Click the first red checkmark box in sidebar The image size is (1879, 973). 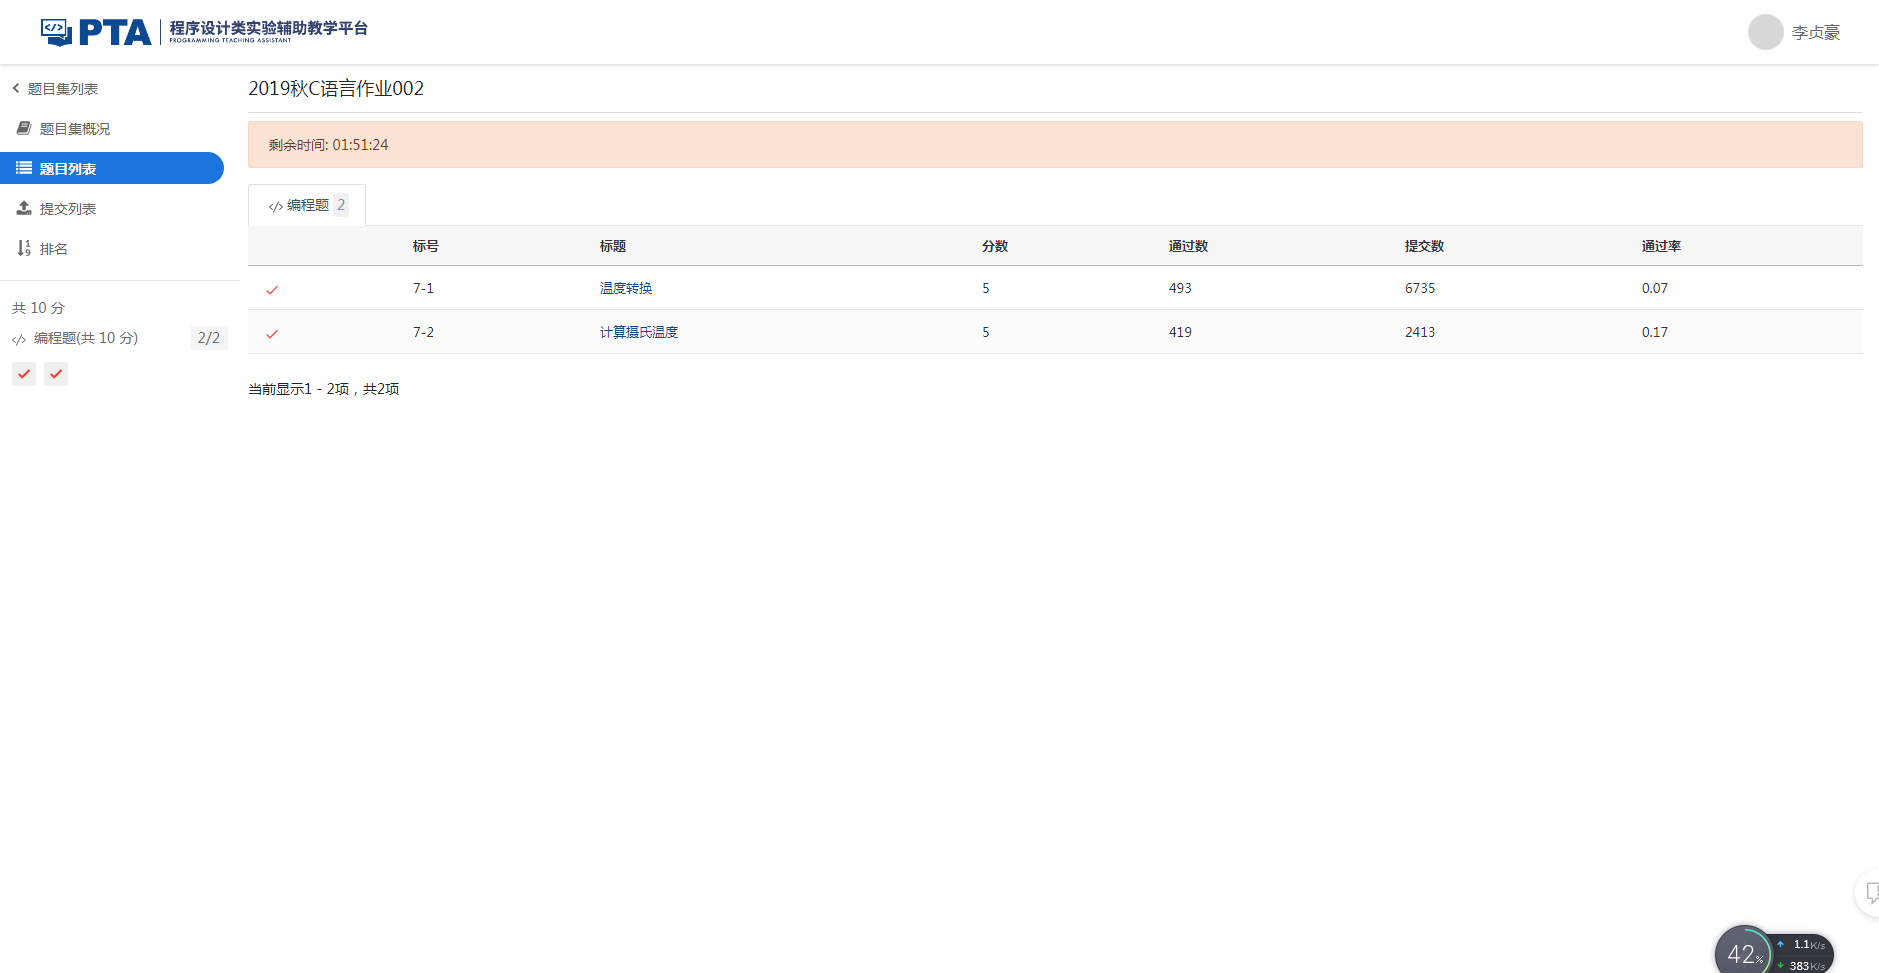click(x=24, y=374)
